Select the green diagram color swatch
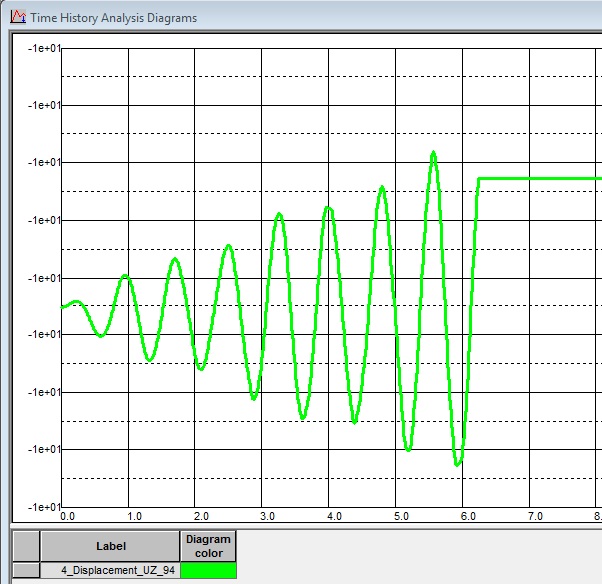602x584 pixels. 208,570
